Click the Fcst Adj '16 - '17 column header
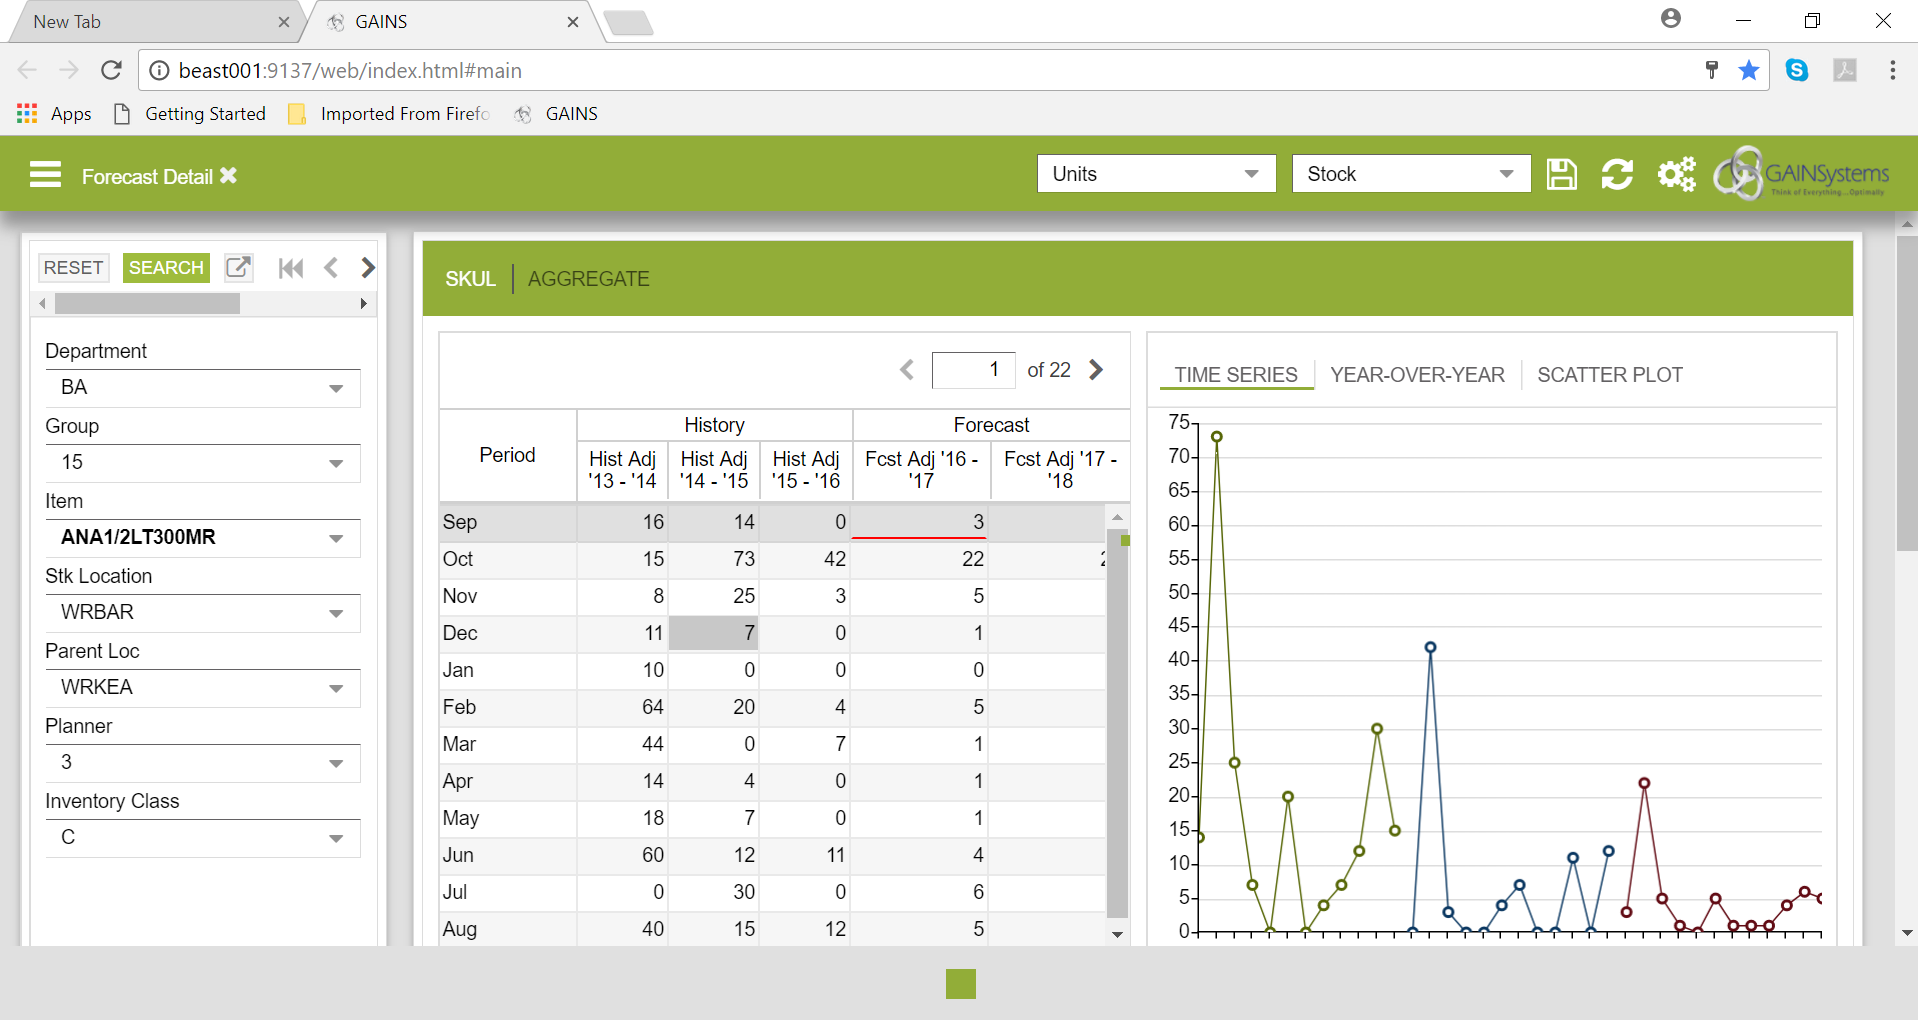The height and width of the screenshot is (1020, 1918). click(x=921, y=470)
